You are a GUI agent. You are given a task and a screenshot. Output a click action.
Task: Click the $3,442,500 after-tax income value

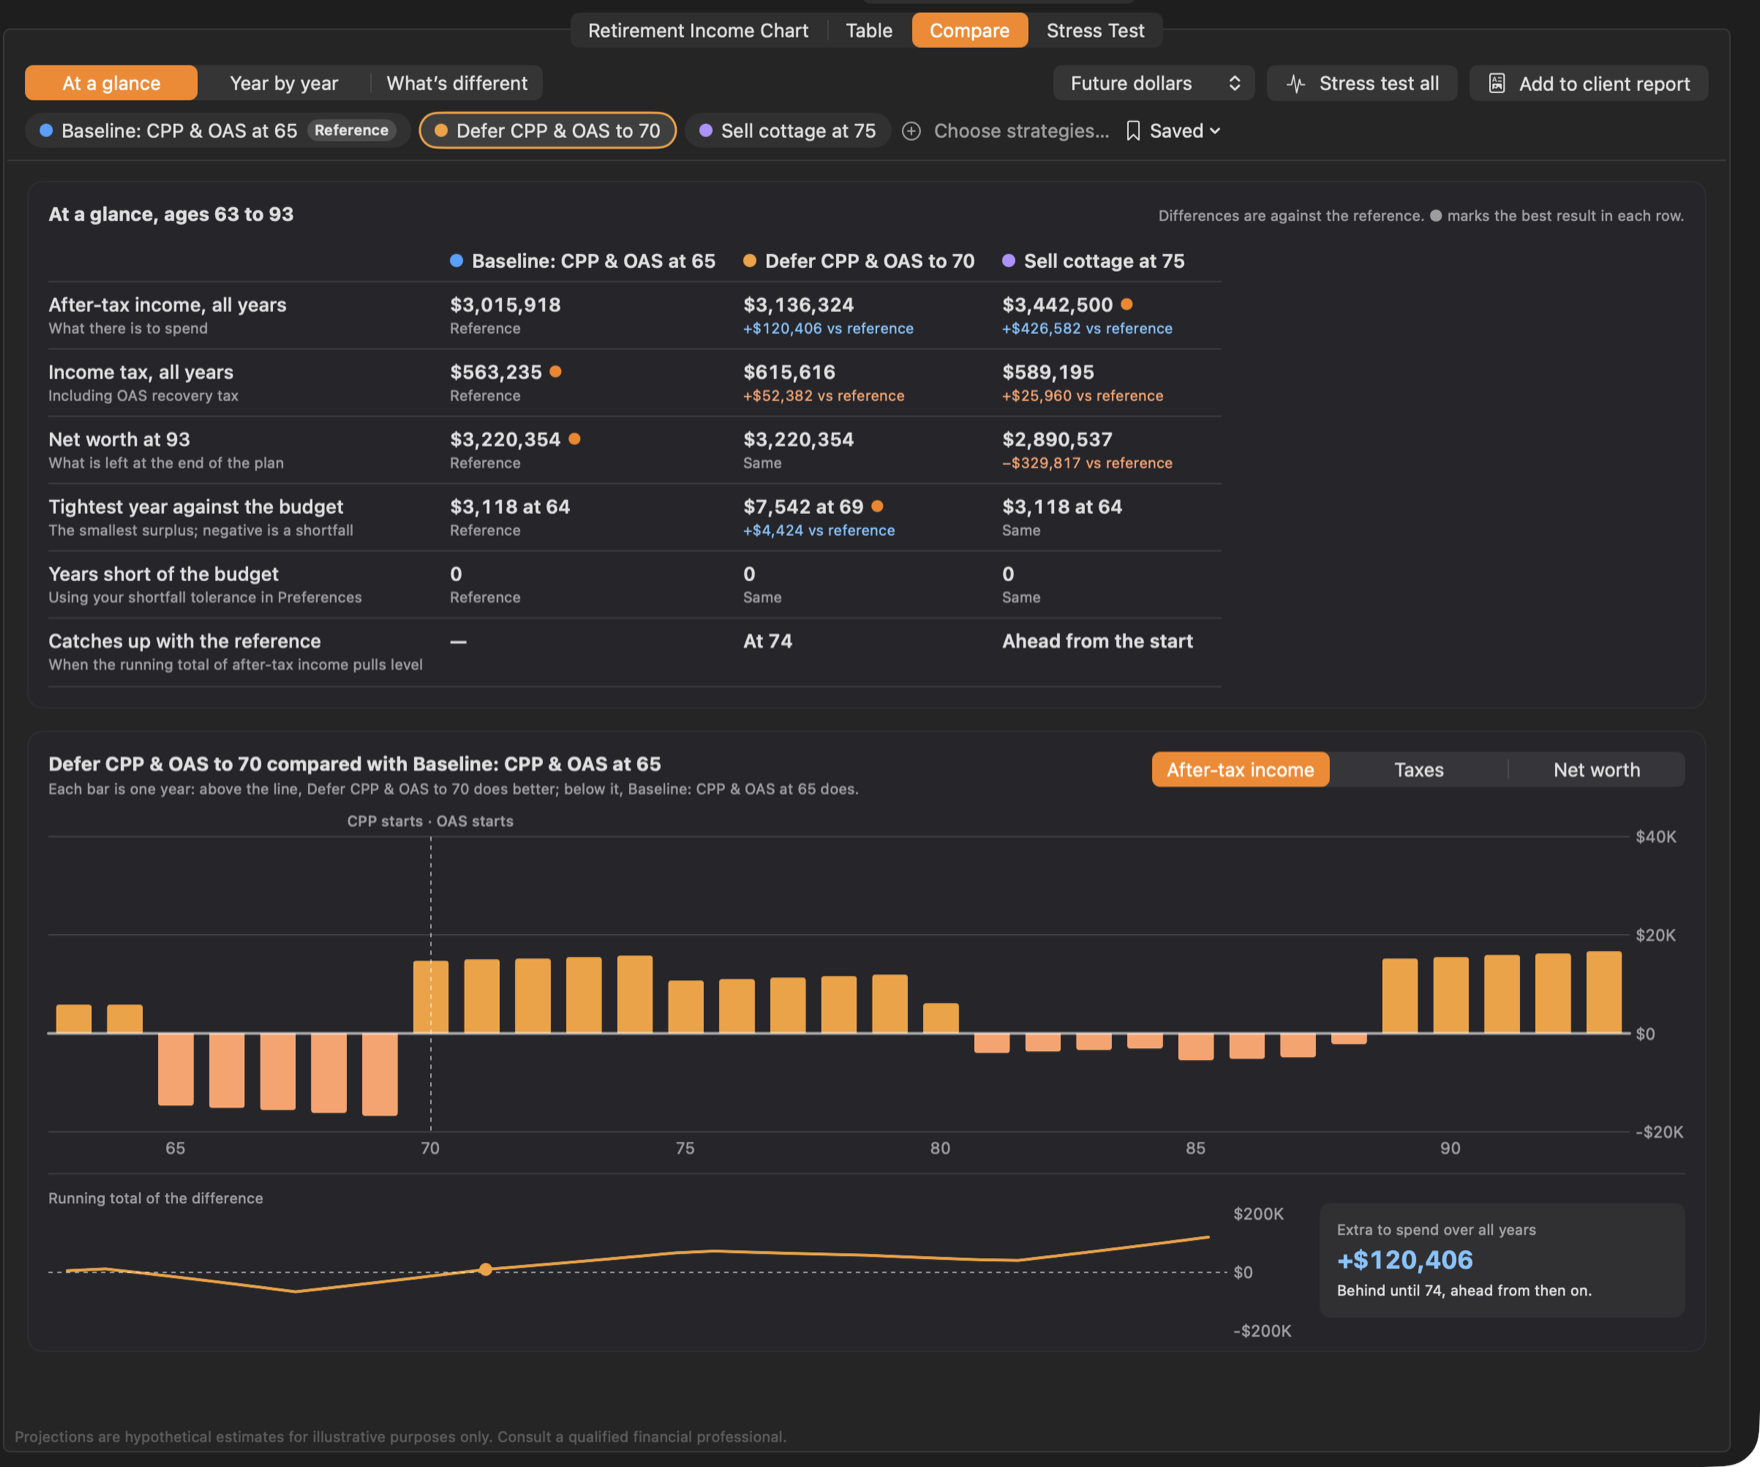coord(1057,304)
